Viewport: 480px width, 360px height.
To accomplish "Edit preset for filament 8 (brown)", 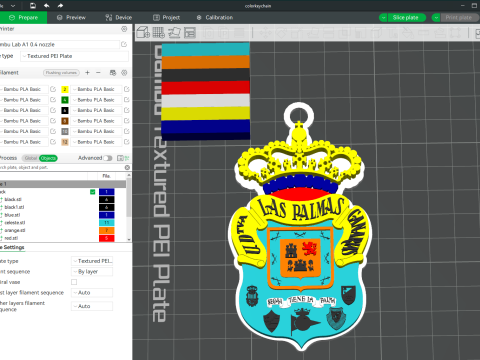I will coord(127,121).
